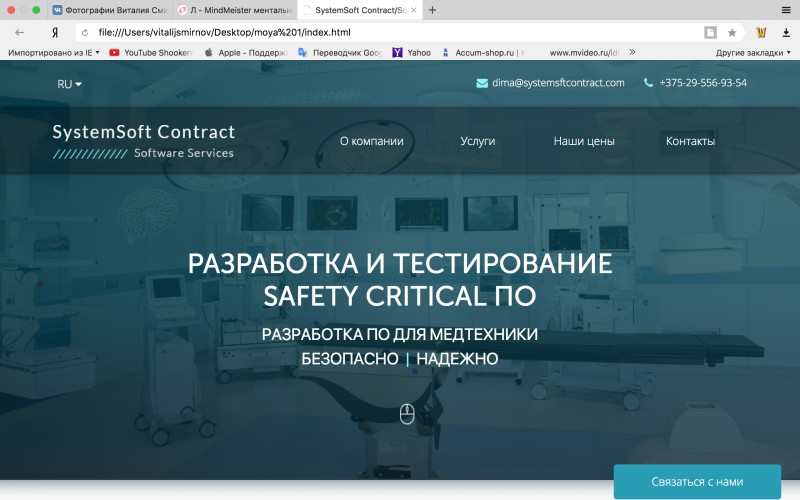
Task: Open a new tab with the plus icon
Action: pos(432,10)
